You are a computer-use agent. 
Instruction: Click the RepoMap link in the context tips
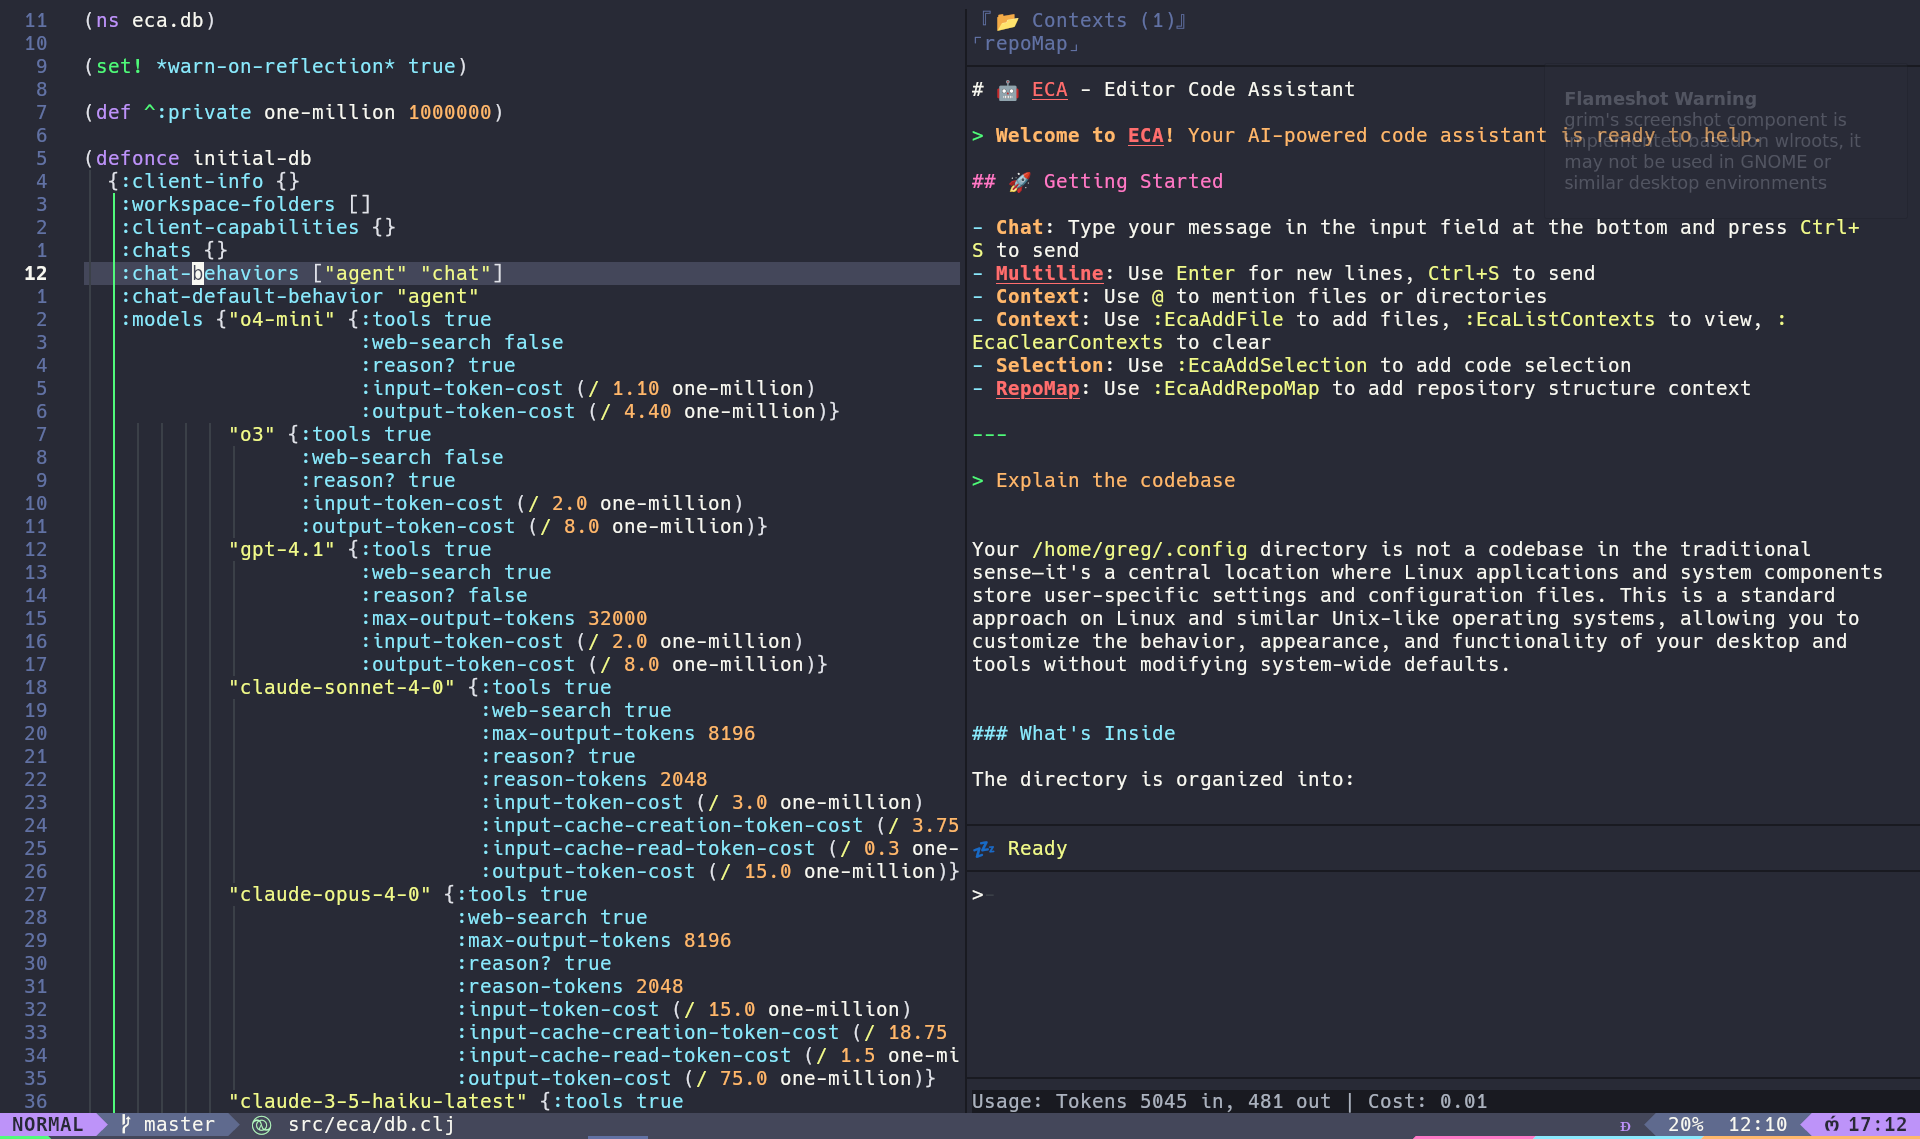1037,388
